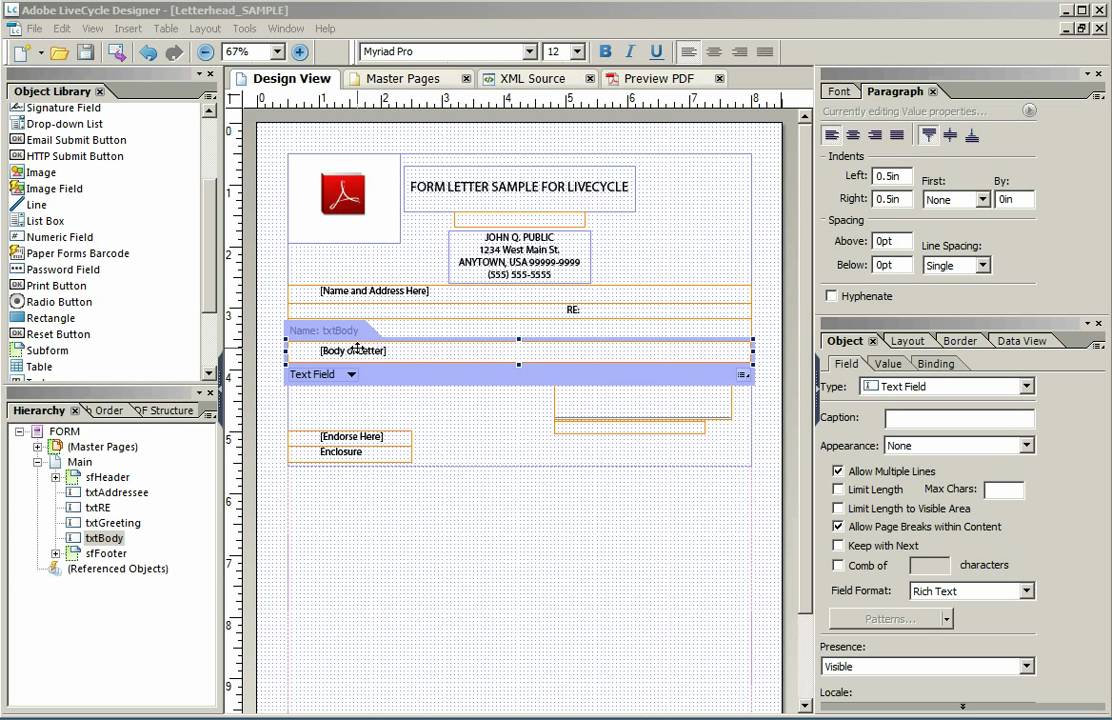Check the Limit Length checkbox
This screenshot has width=1112, height=720.
838,489
